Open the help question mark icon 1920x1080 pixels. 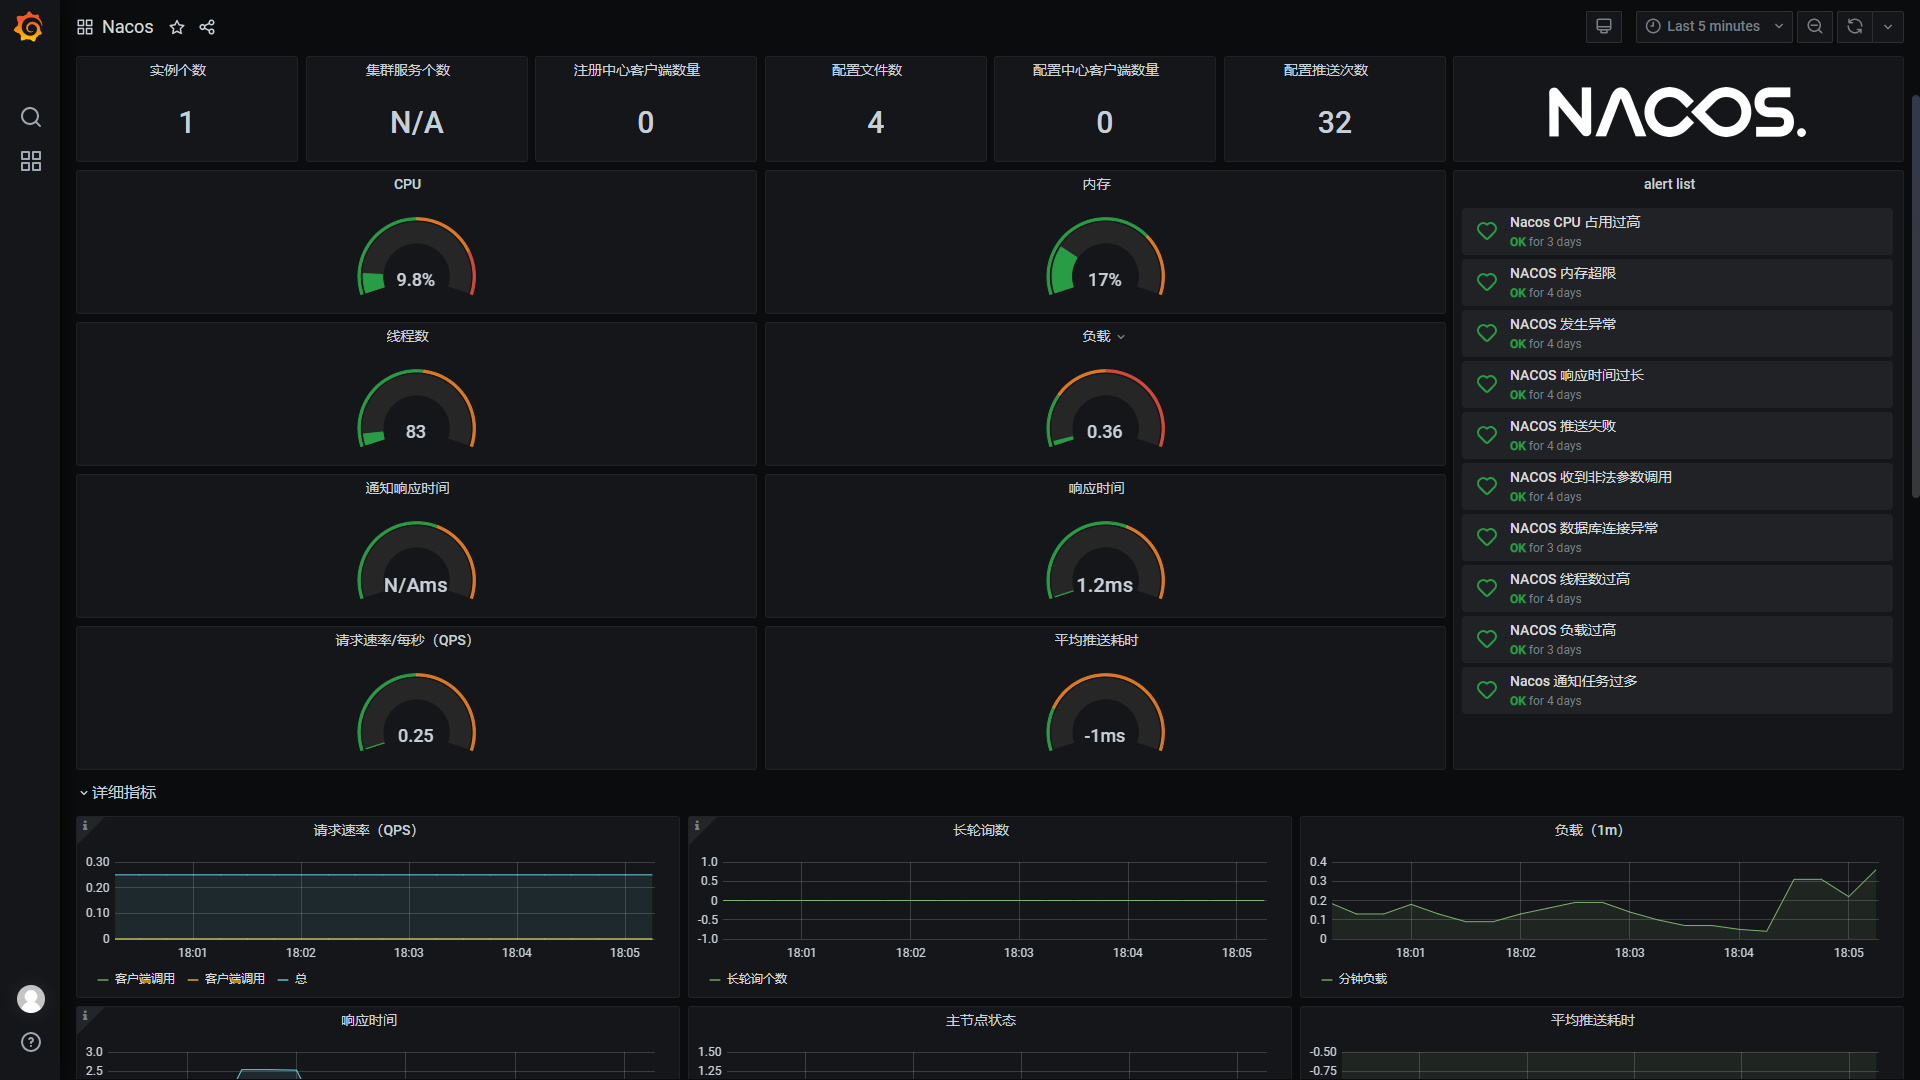coord(31,1042)
